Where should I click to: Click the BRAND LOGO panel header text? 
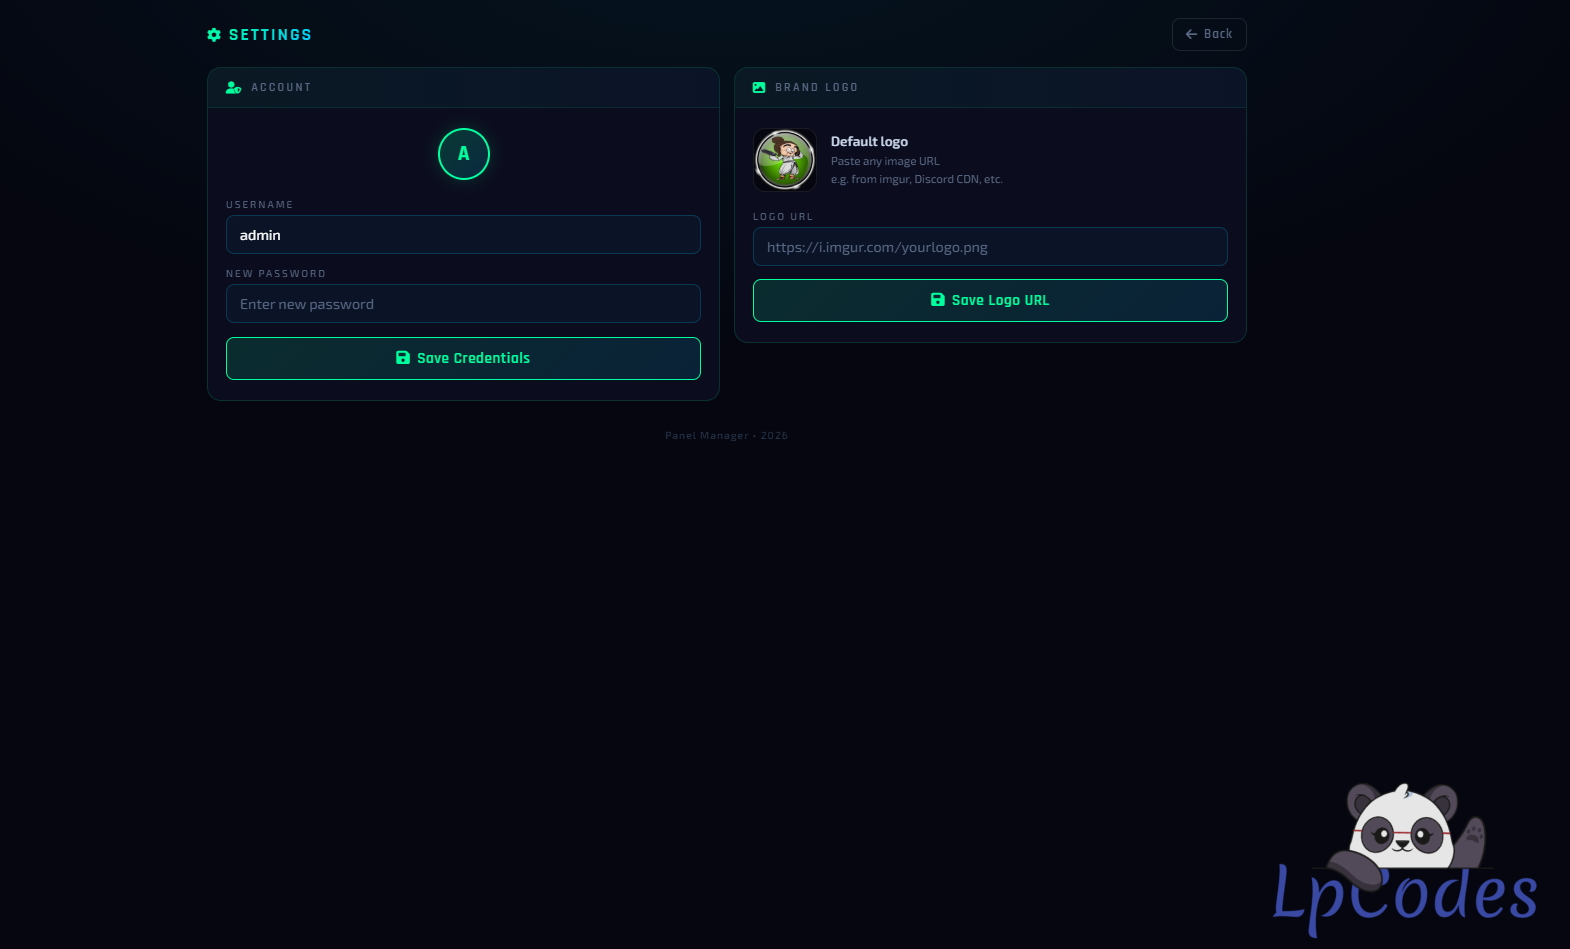[816, 88]
